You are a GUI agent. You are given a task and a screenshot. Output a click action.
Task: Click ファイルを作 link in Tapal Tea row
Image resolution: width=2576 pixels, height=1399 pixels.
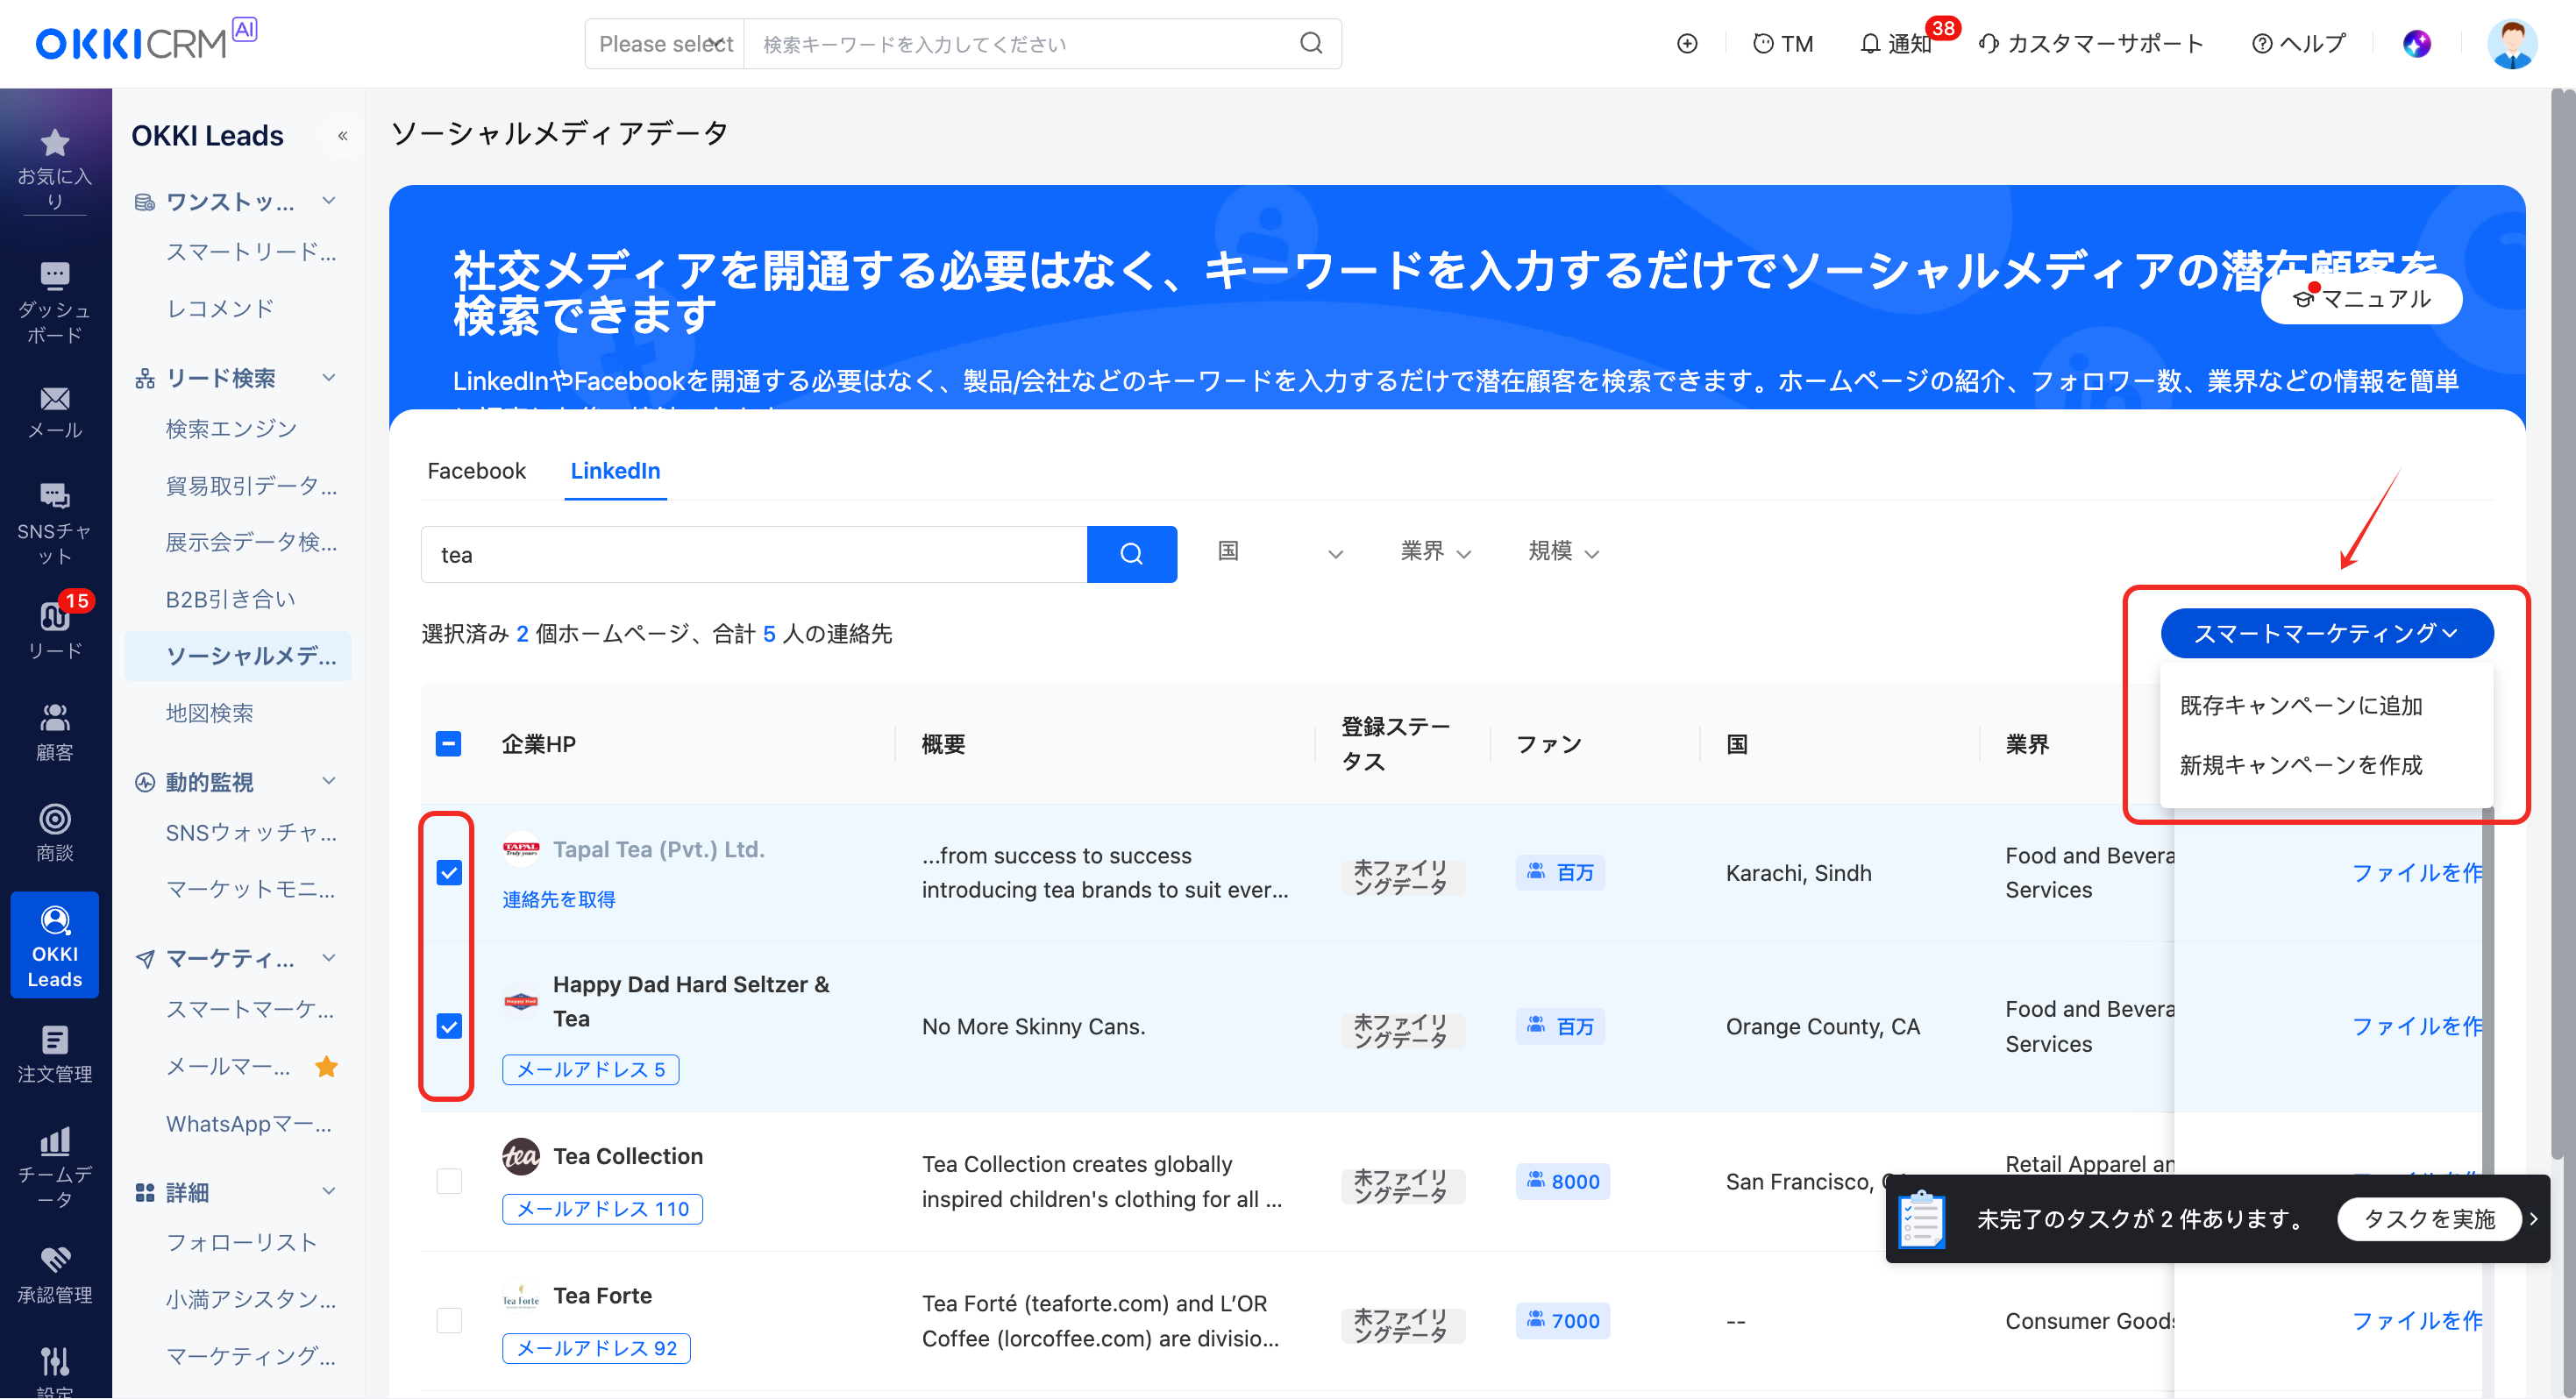(x=2416, y=872)
